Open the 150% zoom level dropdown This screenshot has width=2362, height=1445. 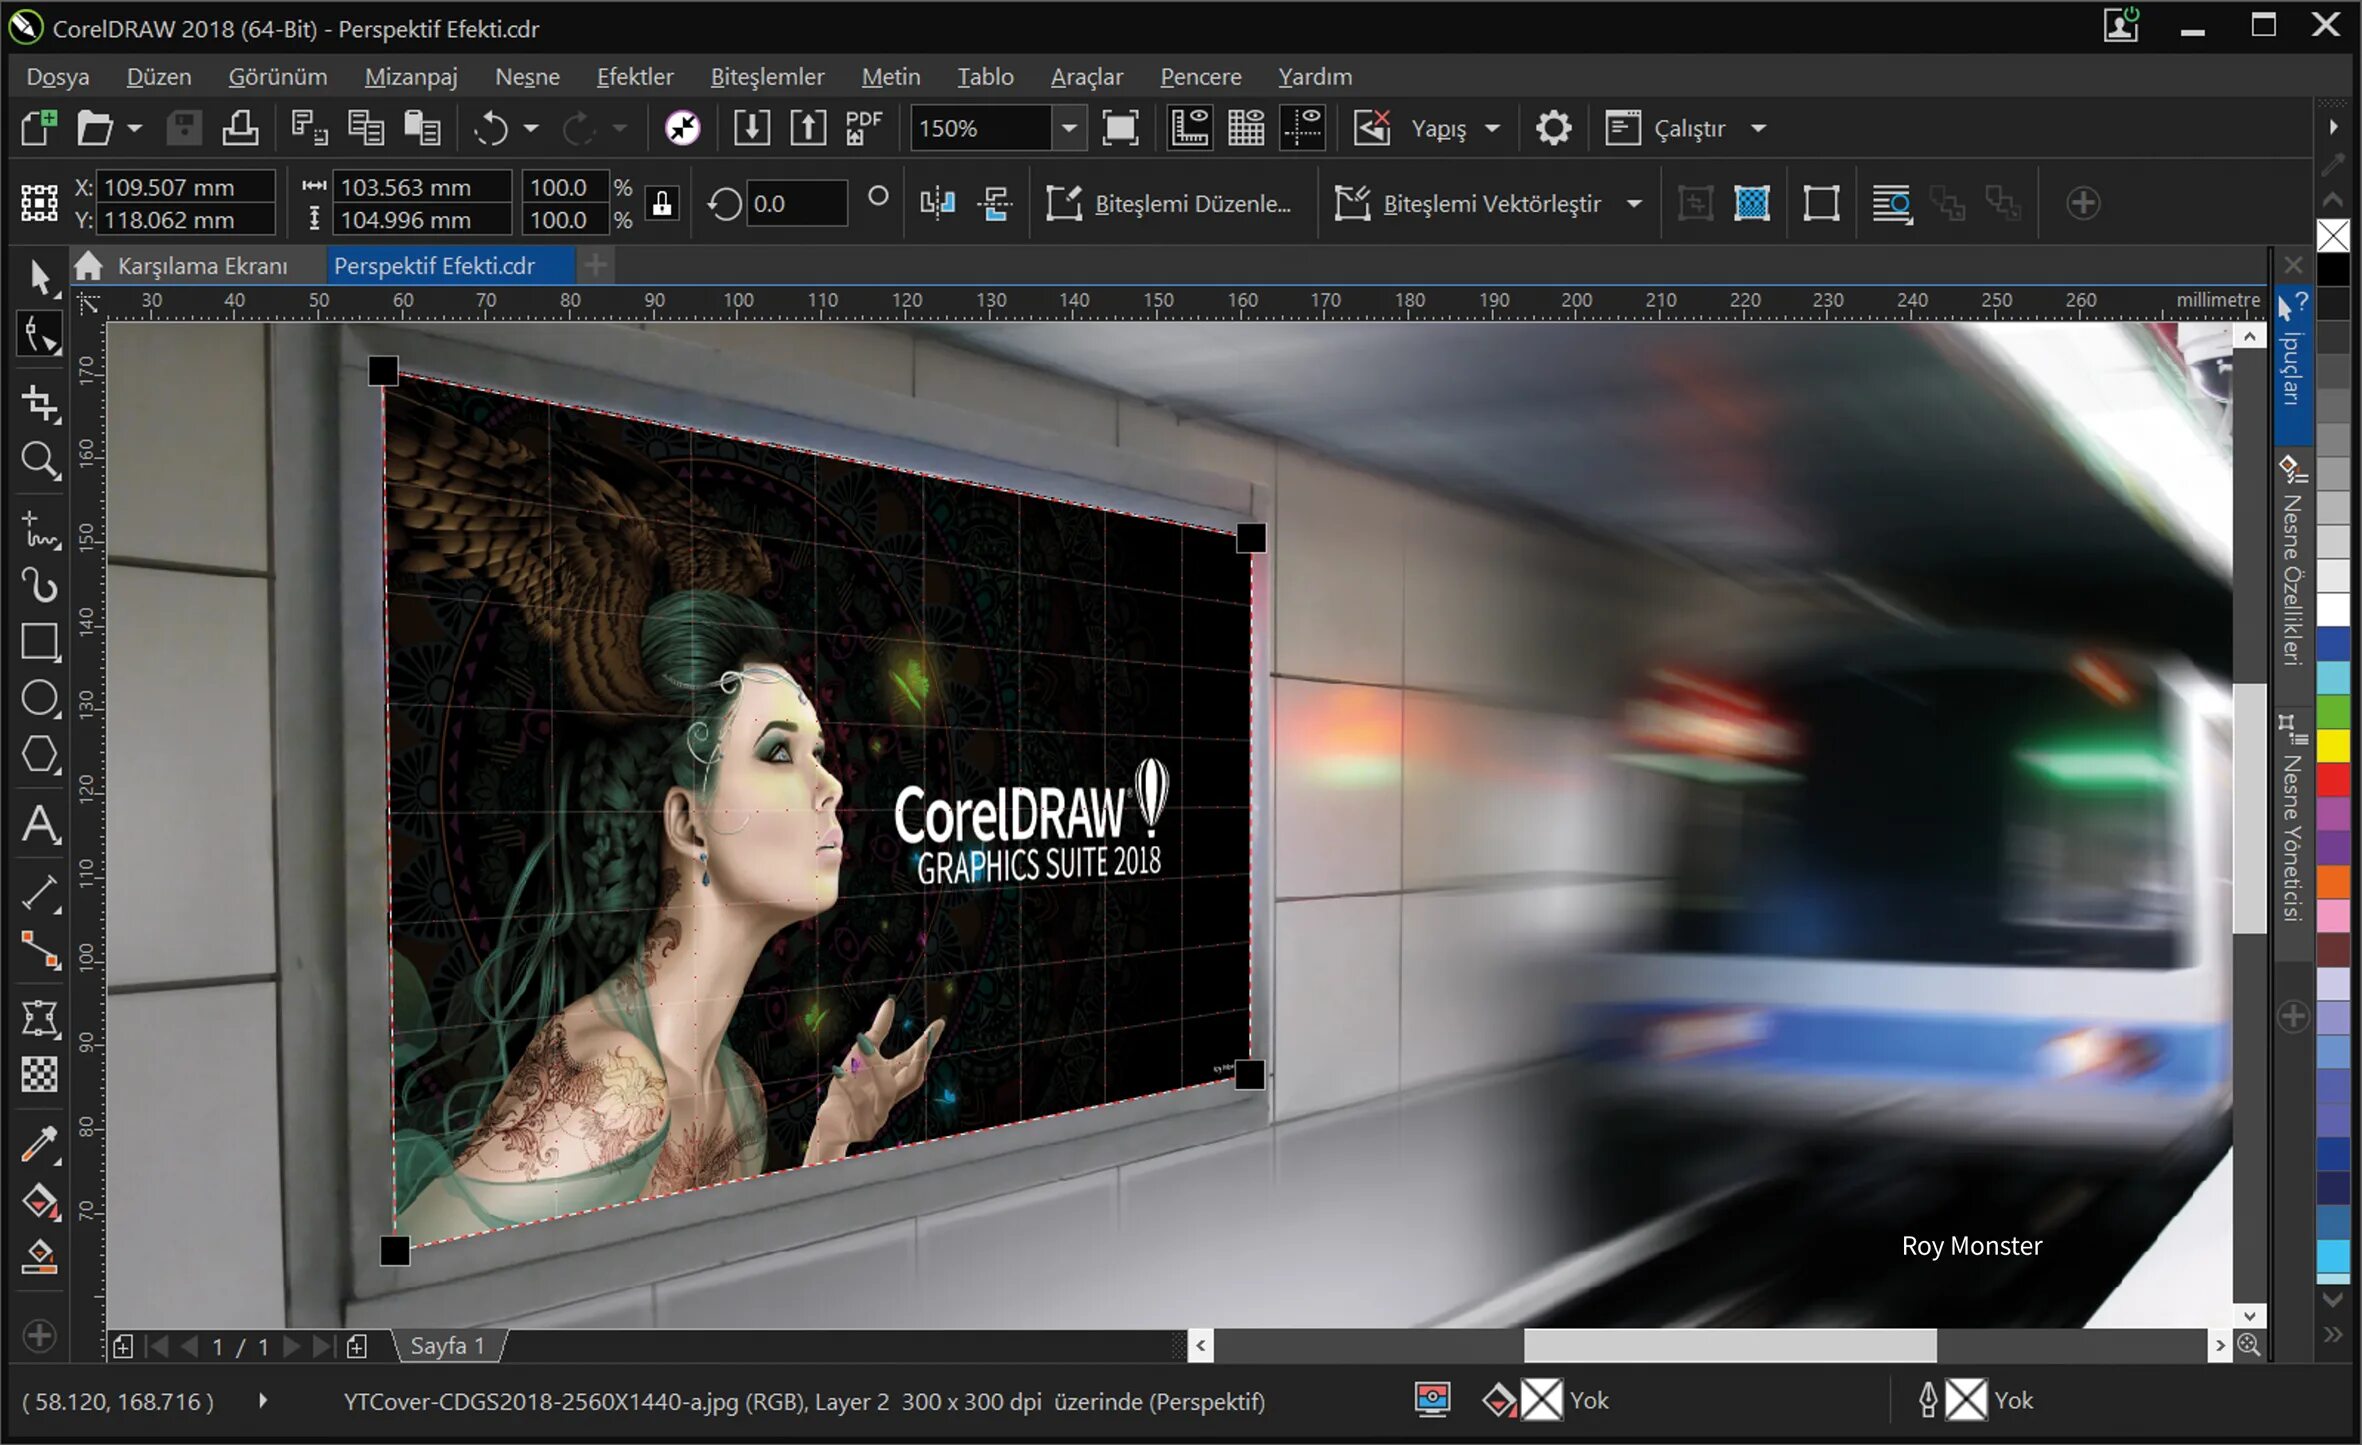click(1069, 128)
